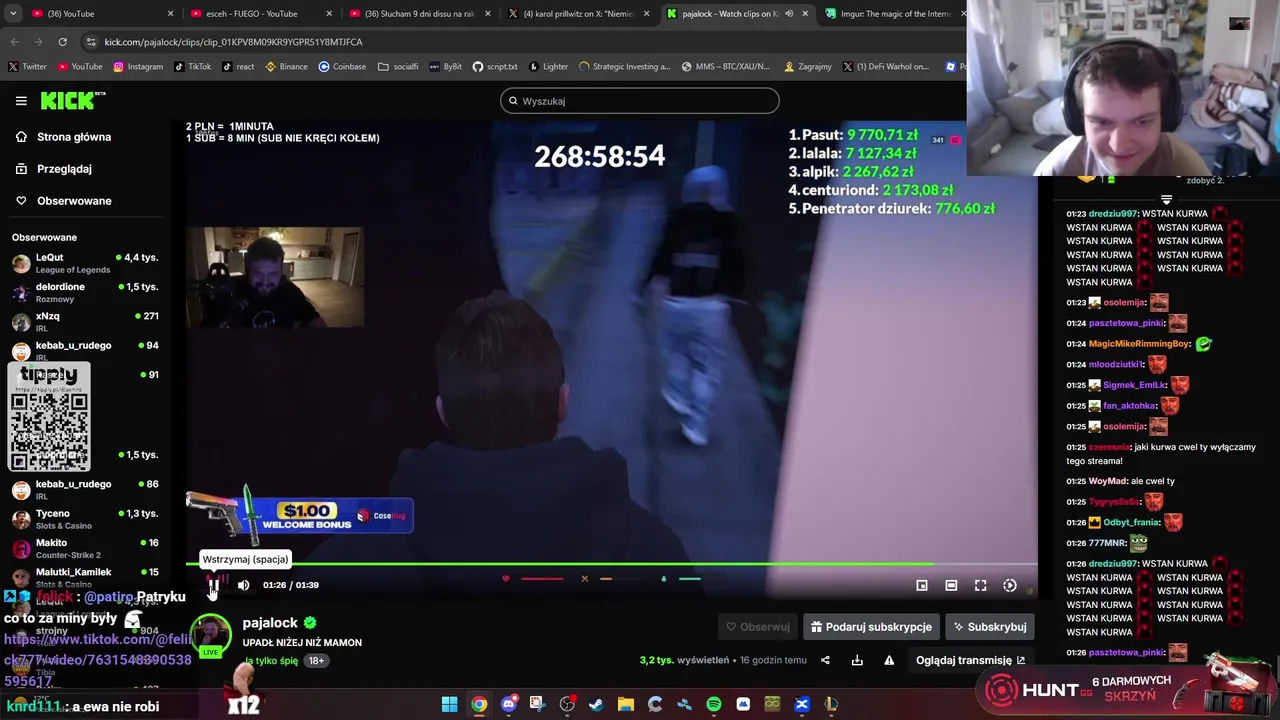Open OBS Studio from the taskbar
The height and width of the screenshot is (720, 1280).
(567, 705)
